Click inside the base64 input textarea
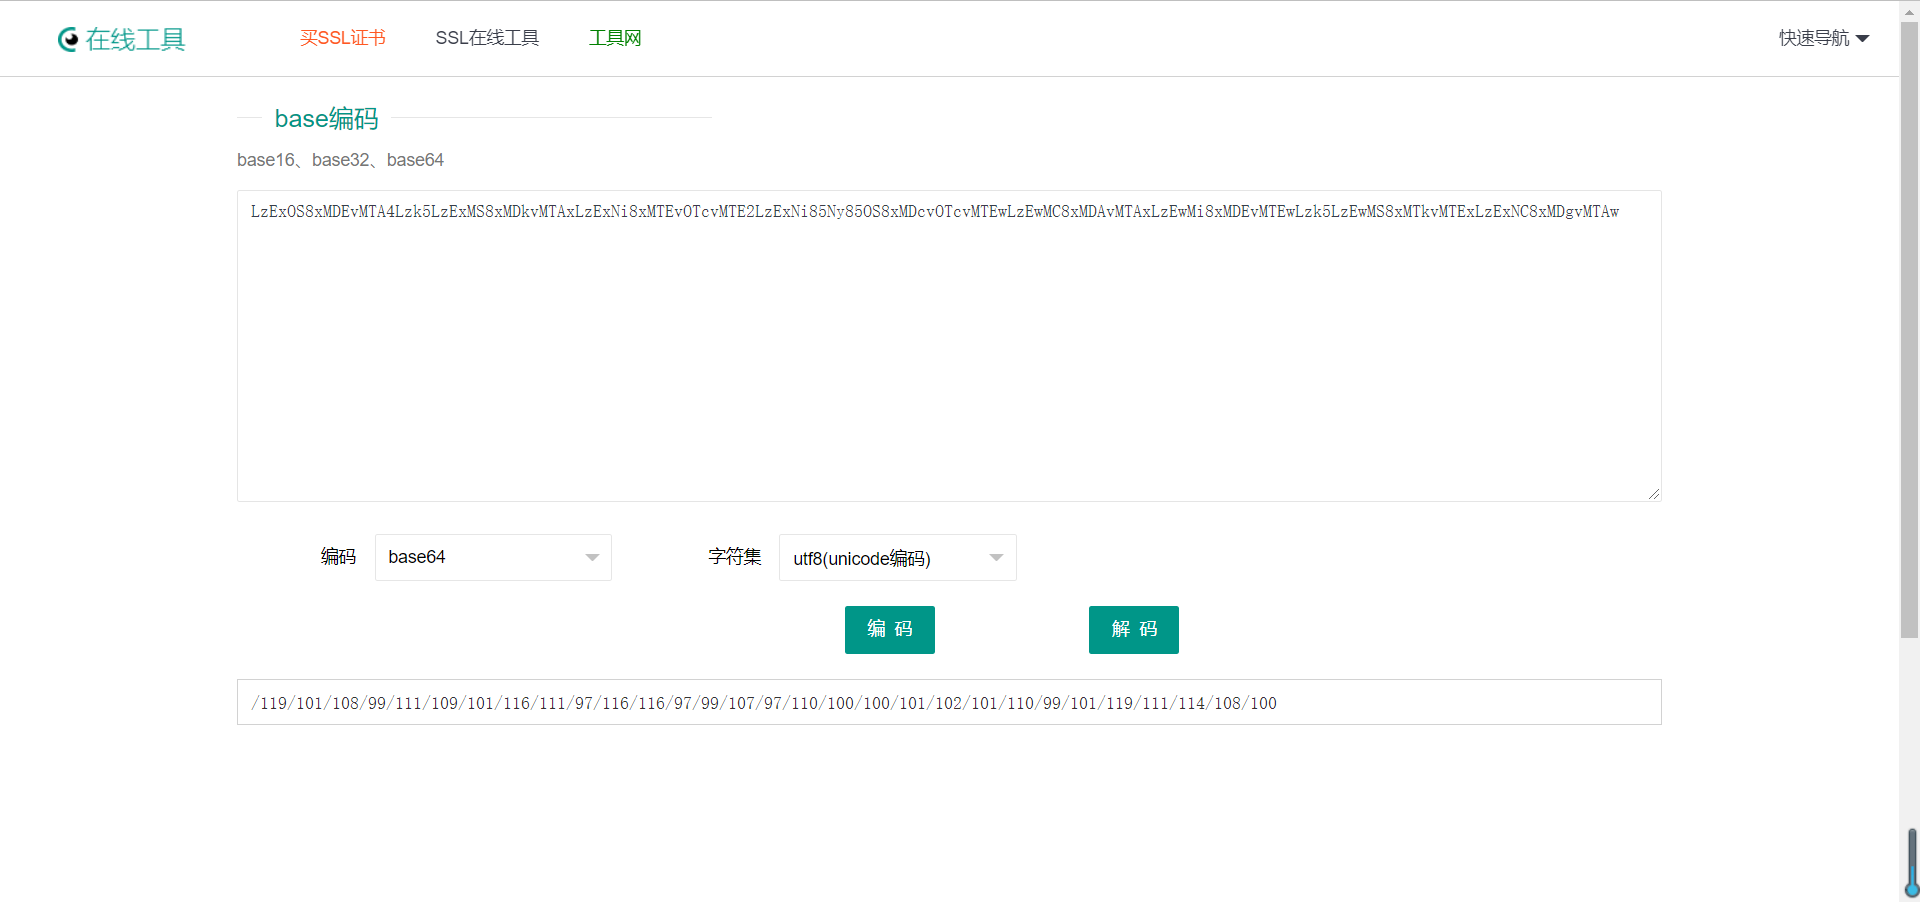The width and height of the screenshot is (1920, 902). coord(949,346)
